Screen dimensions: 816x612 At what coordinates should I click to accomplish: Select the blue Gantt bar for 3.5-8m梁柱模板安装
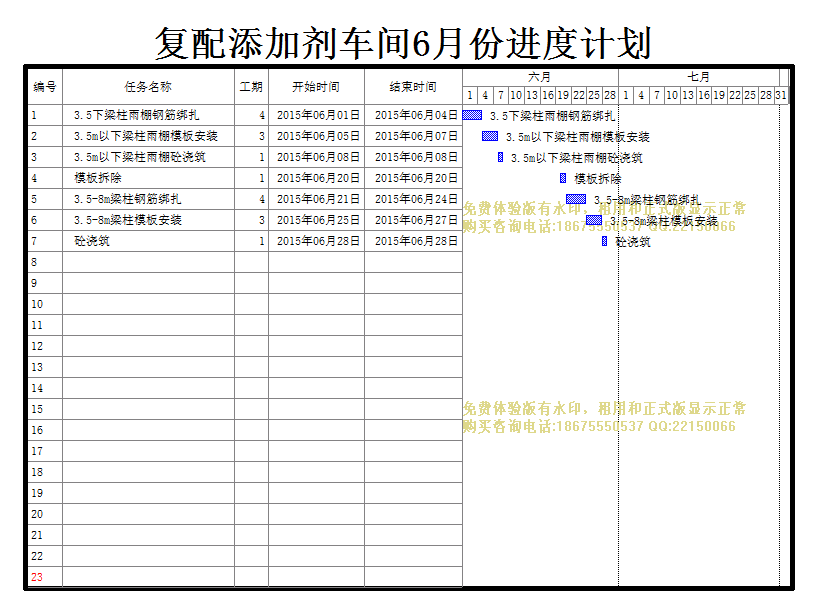coord(594,220)
